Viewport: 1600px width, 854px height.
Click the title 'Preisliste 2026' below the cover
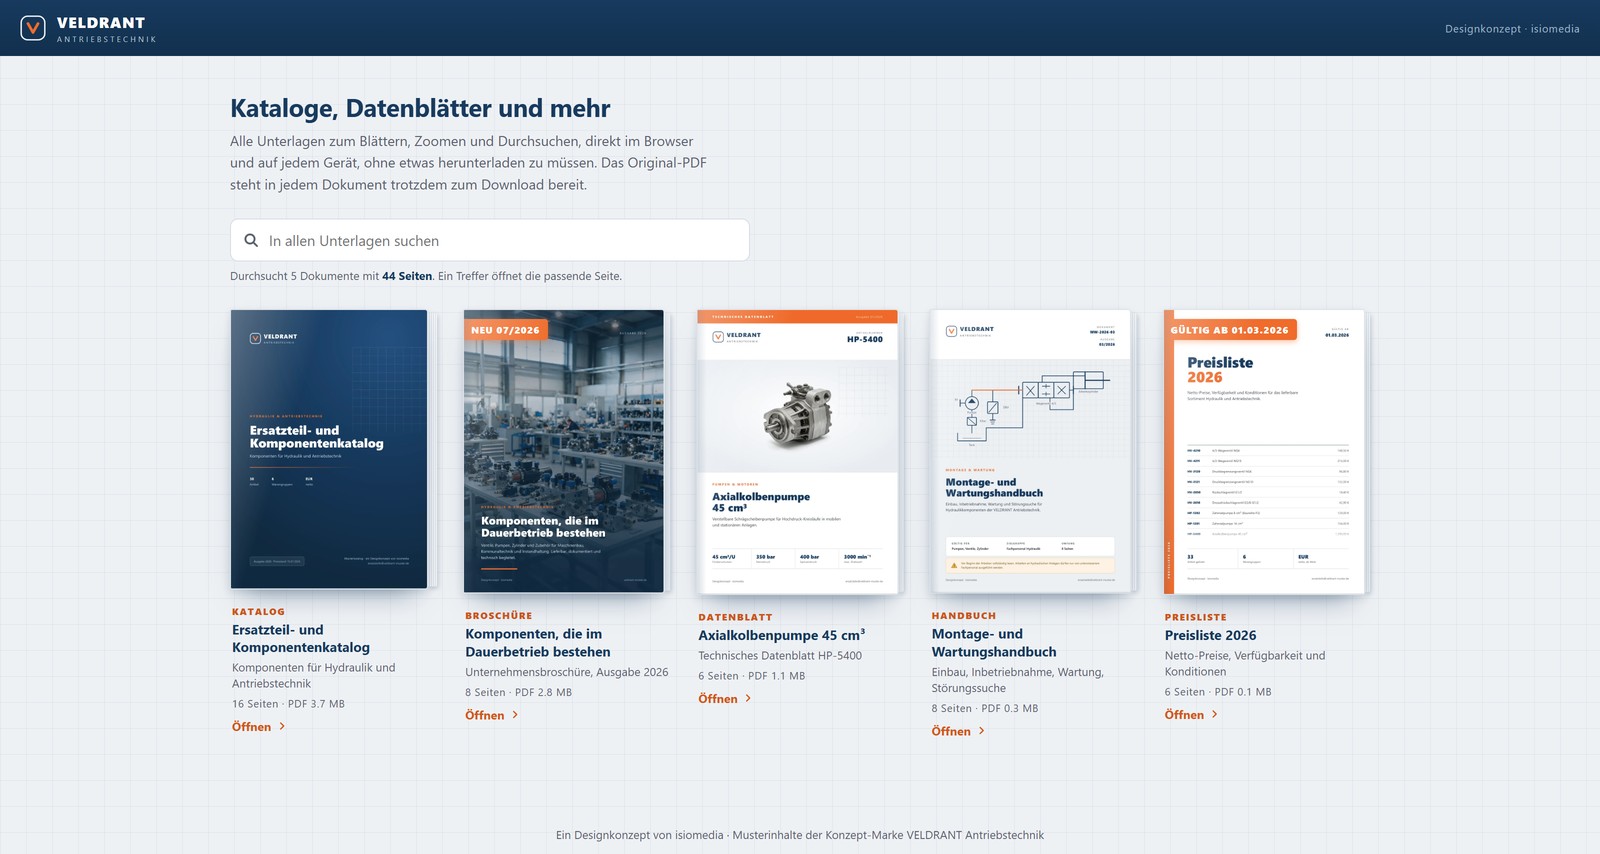coord(1210,635)
